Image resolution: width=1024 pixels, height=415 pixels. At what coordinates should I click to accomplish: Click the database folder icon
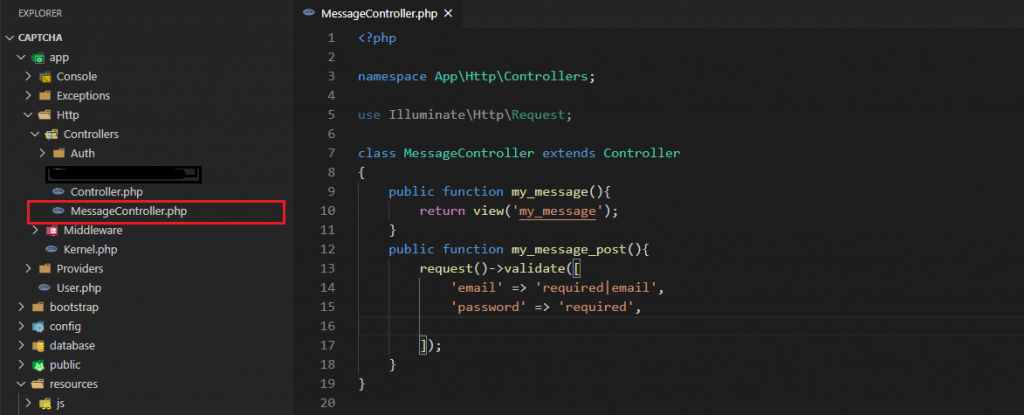pos(38,346)
